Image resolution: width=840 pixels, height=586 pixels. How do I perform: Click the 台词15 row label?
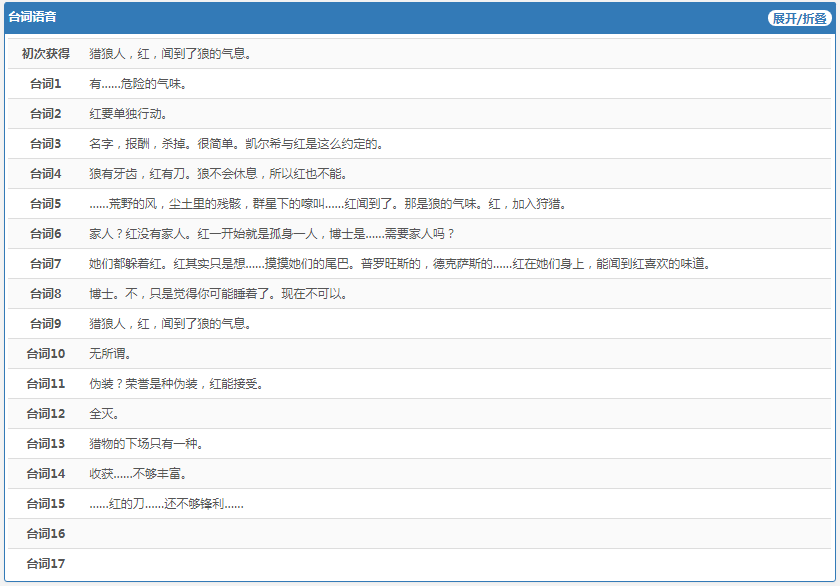click(46, 504)
